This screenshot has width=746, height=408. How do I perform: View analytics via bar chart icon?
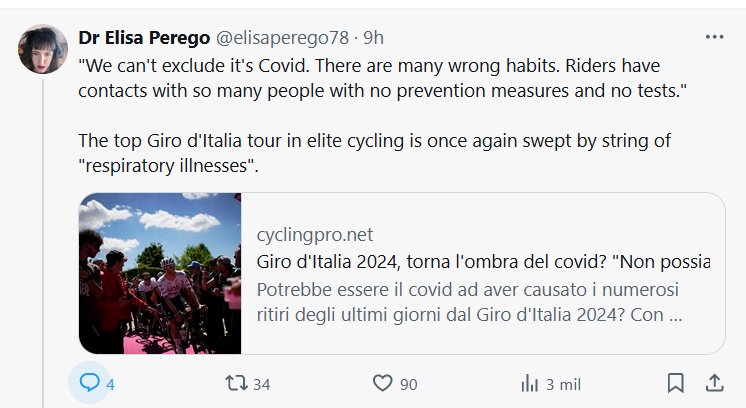tap(530, 383)
